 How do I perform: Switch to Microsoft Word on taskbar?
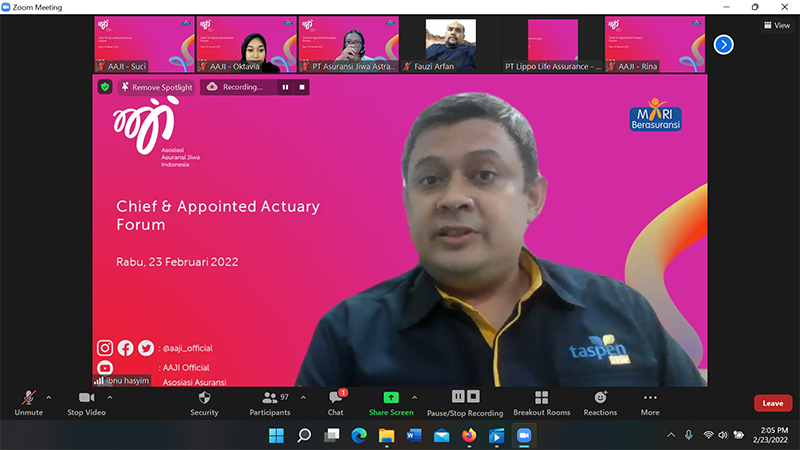414,436
